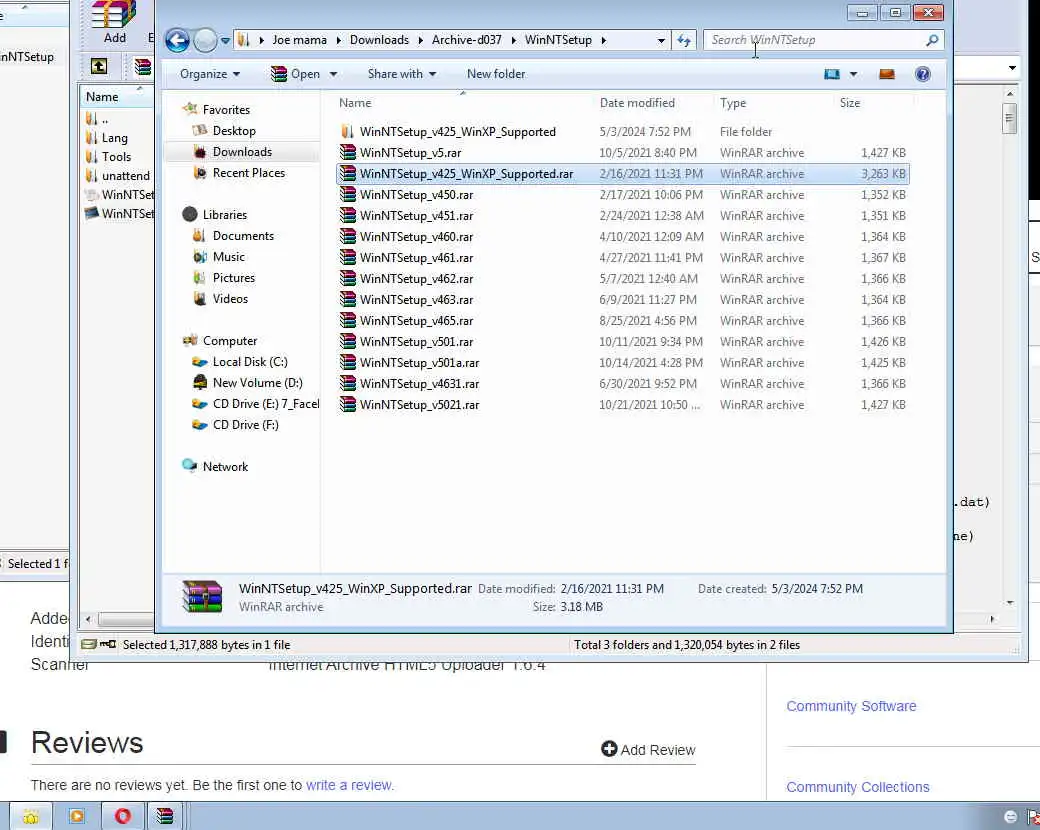
Task: Select Desktop under Favorites
Action: coord(234,131)
